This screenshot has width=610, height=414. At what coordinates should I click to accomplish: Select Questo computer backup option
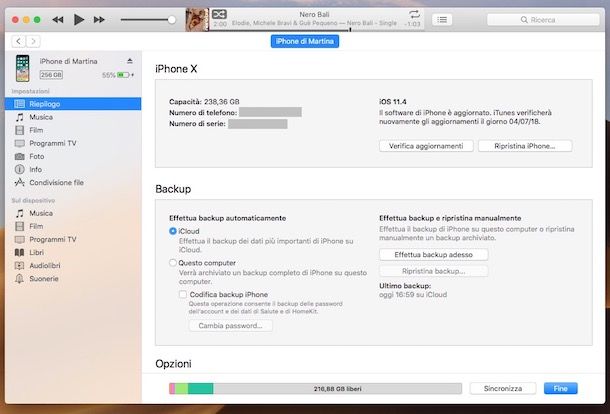pyautogui.click(x=173, y=263)
